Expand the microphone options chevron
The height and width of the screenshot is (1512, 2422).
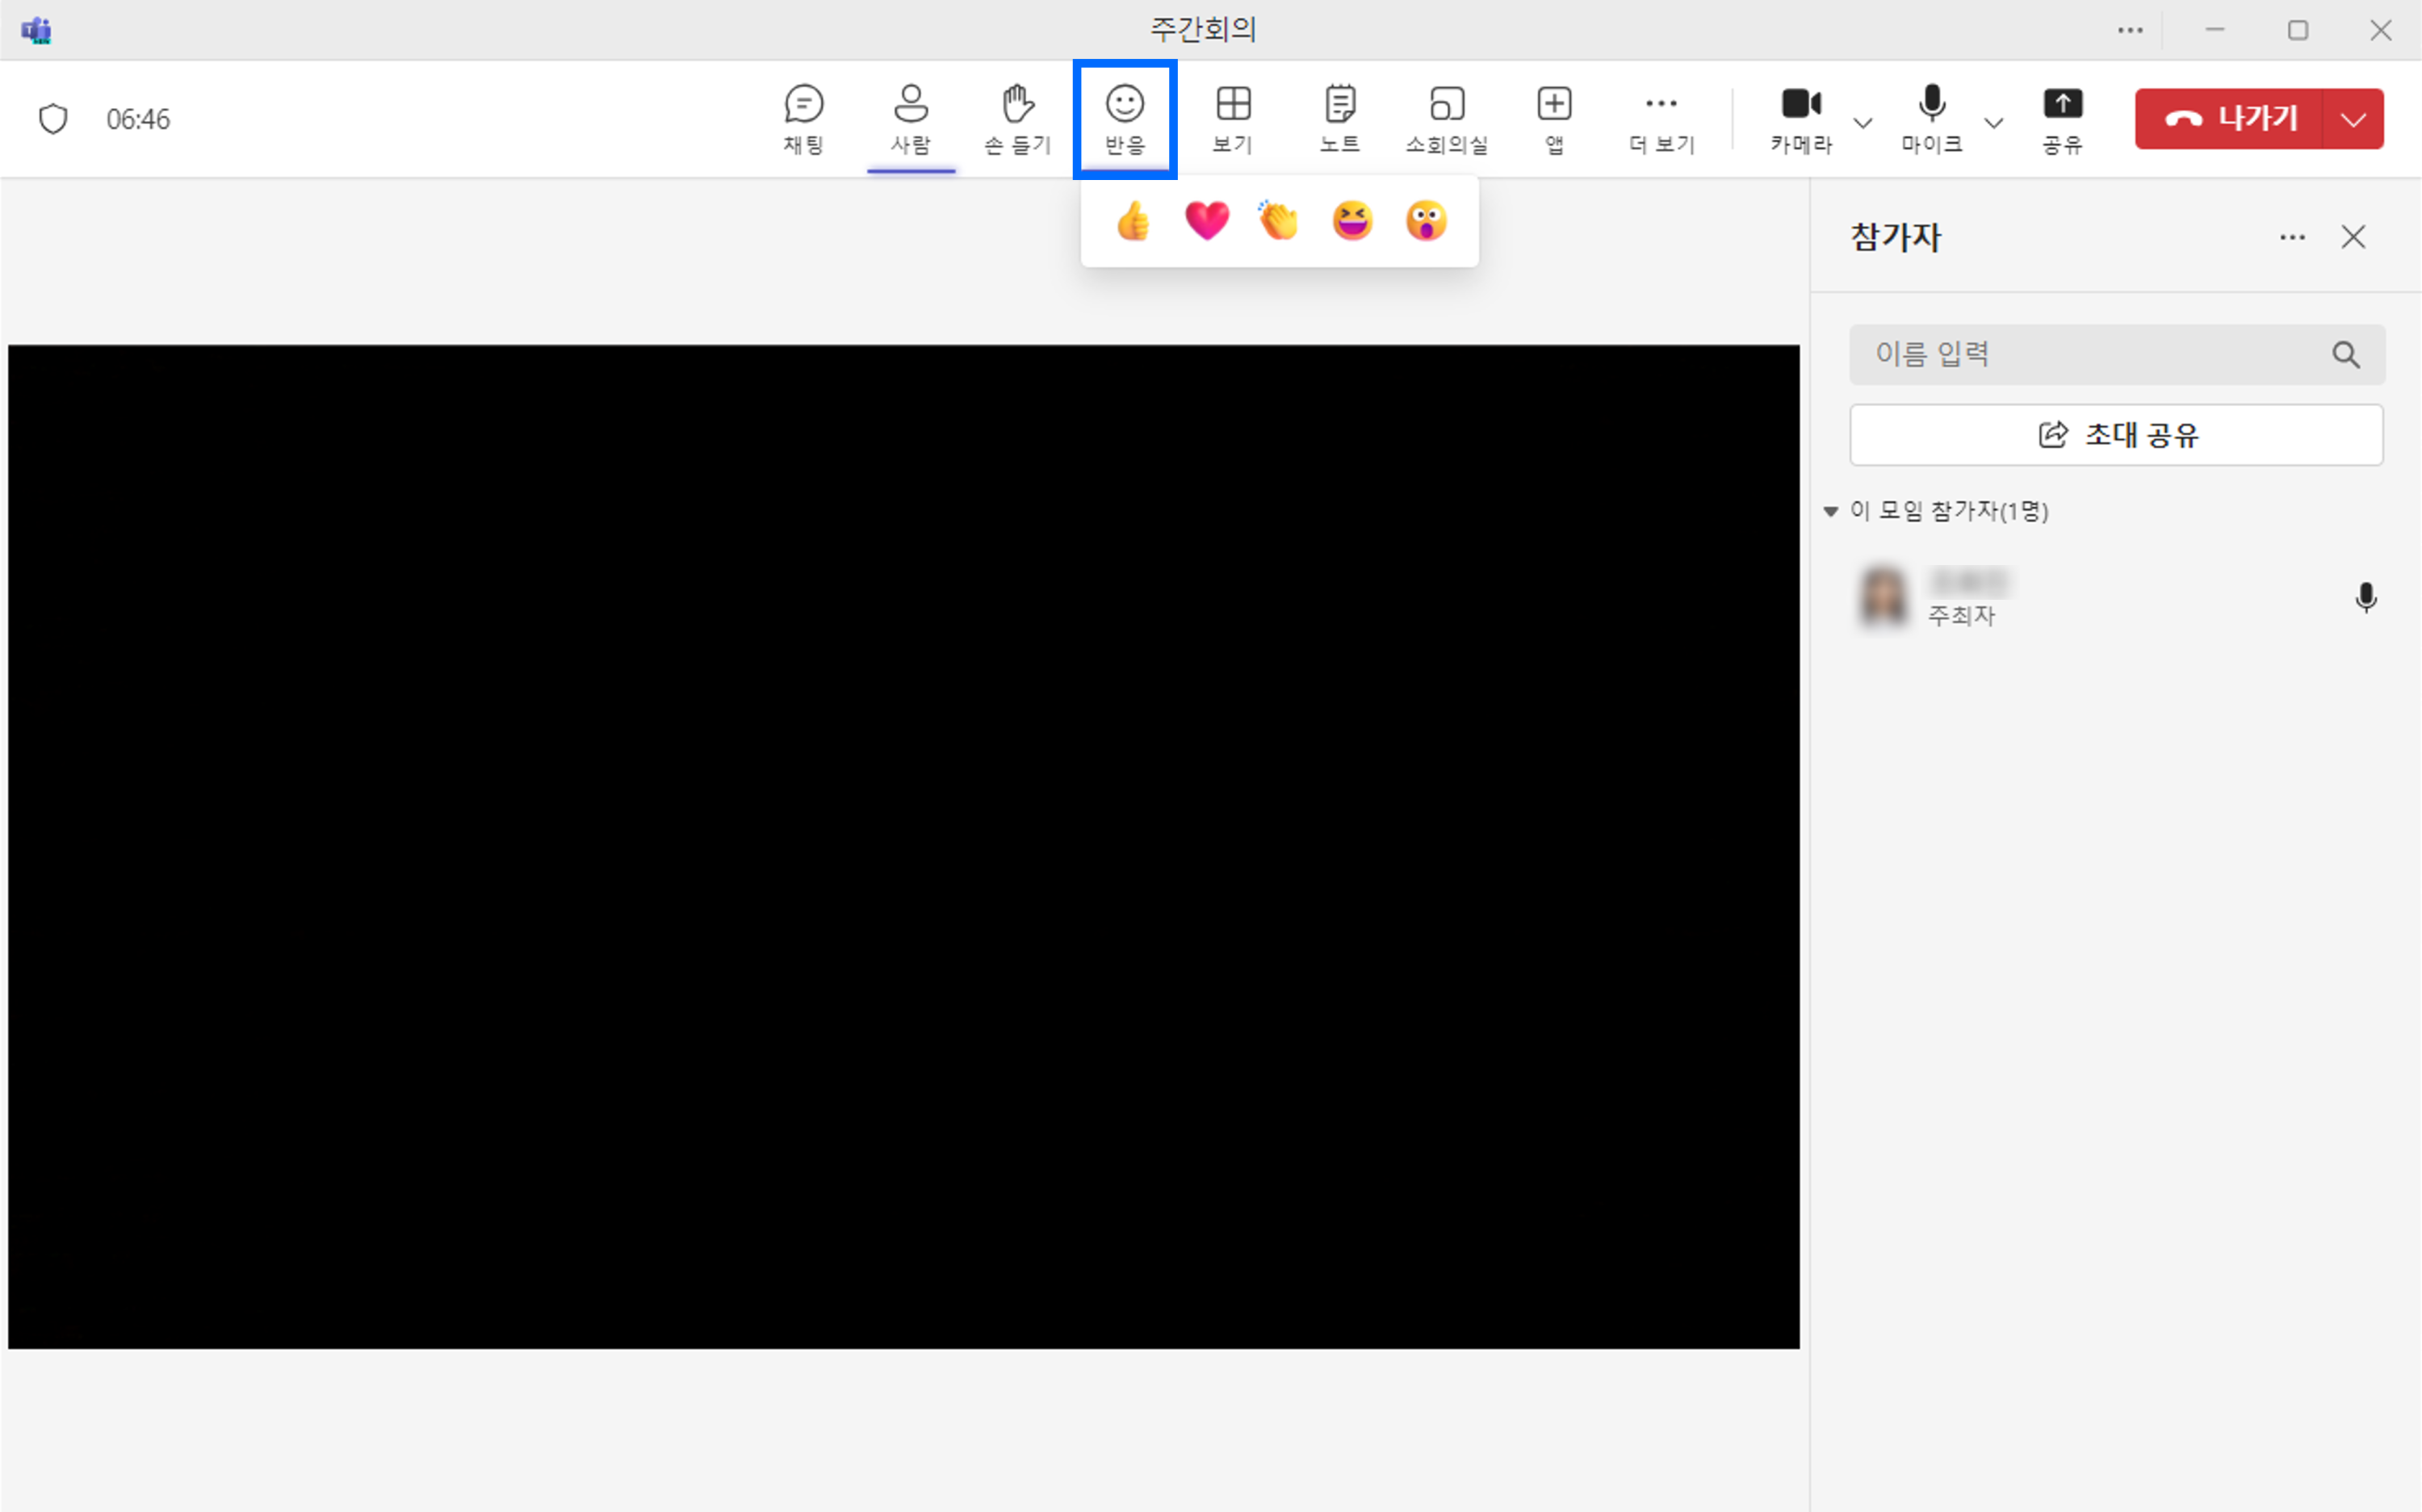[x=1993, y=123]
